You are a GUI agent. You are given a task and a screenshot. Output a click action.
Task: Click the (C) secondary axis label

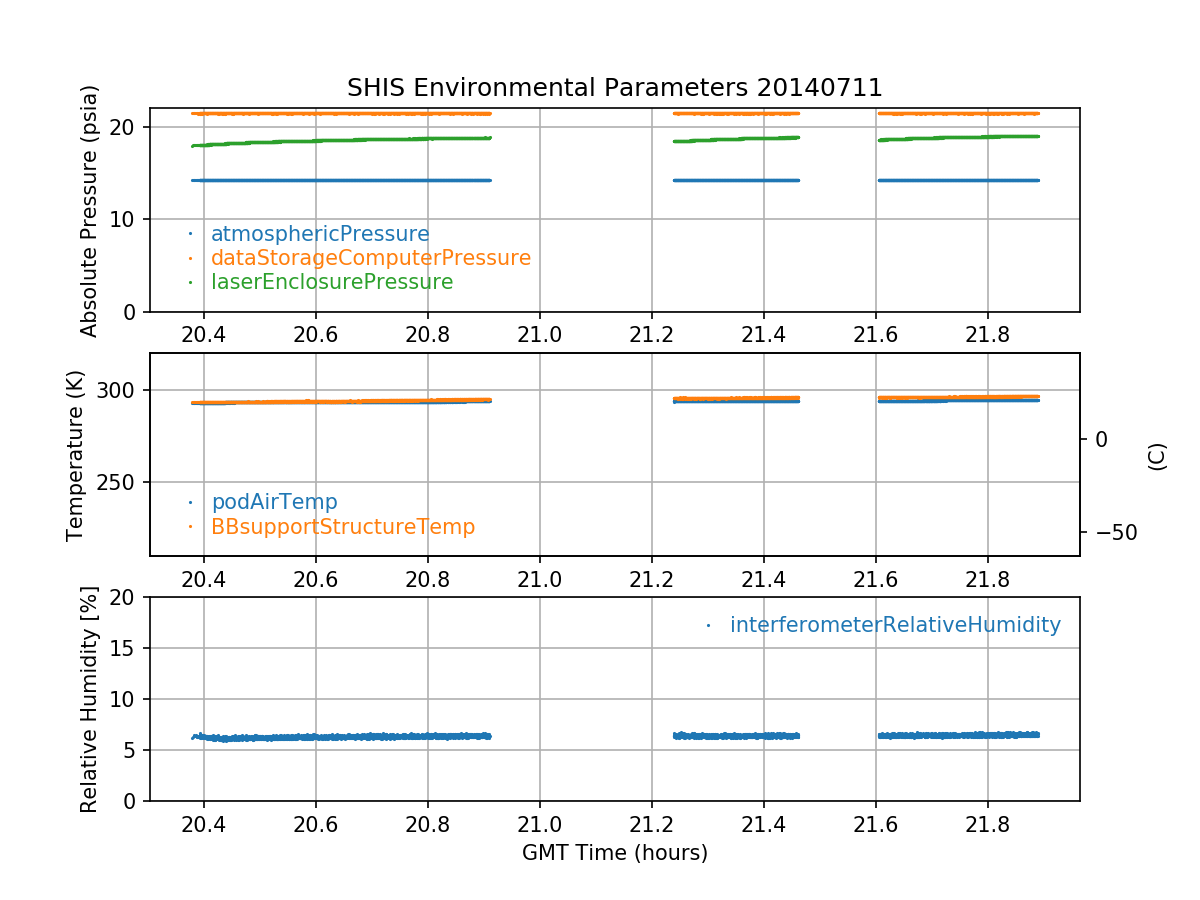point(1157,456)
